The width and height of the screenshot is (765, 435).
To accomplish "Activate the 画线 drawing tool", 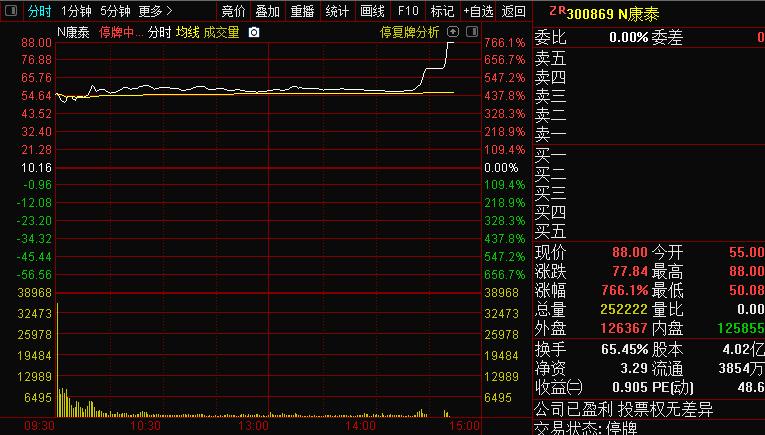I will click(372, 11).
